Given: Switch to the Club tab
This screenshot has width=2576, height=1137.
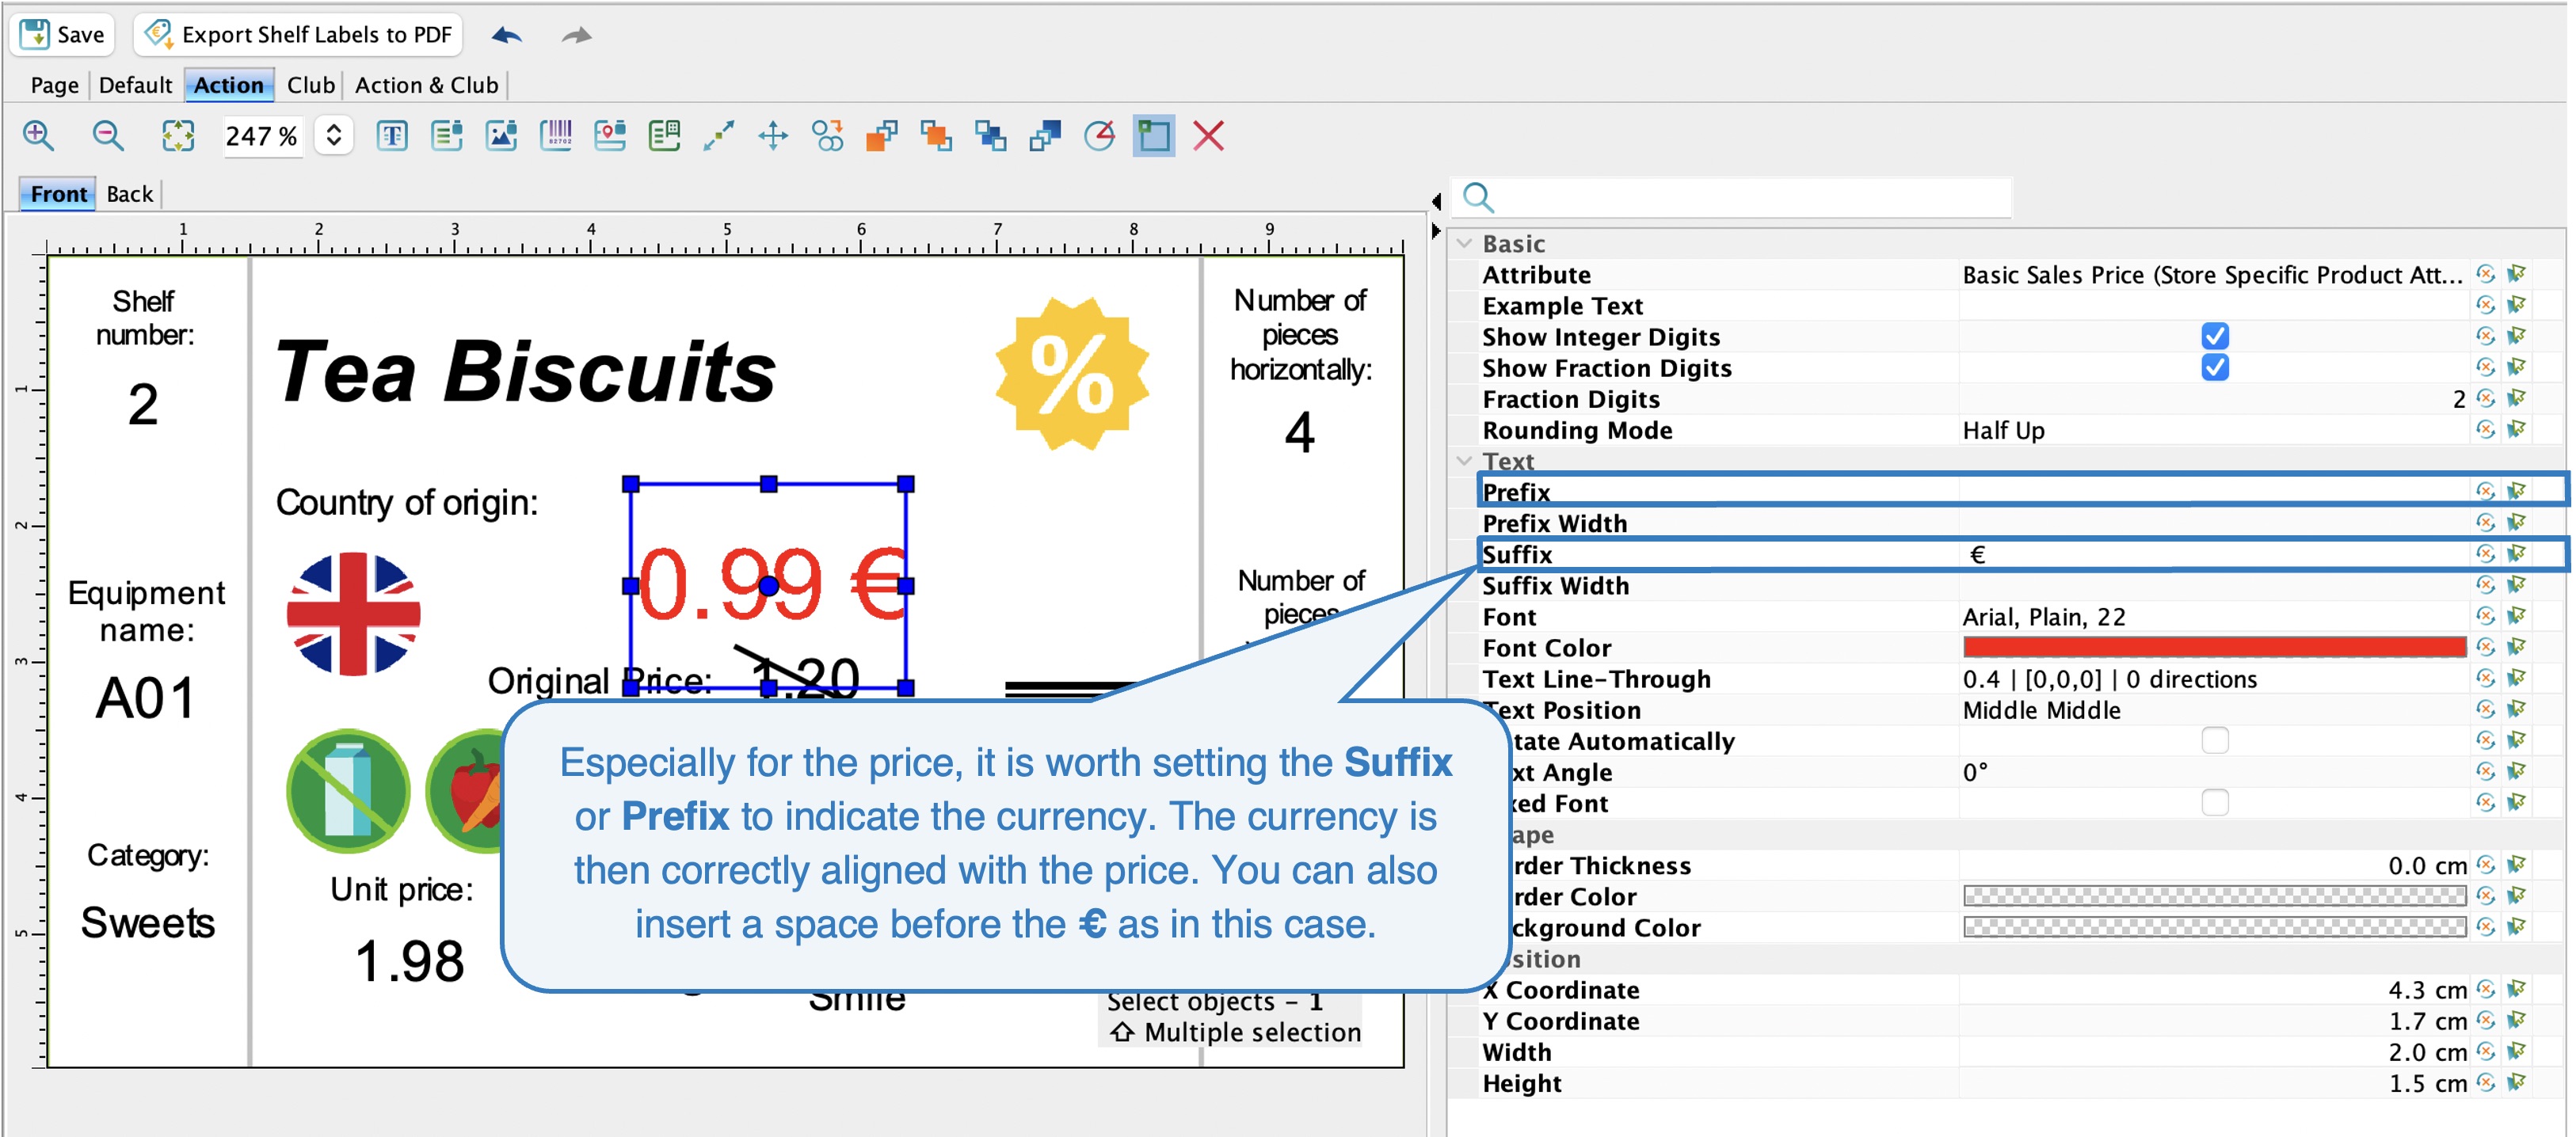Looking at the screenshot, I should point(311,85).
